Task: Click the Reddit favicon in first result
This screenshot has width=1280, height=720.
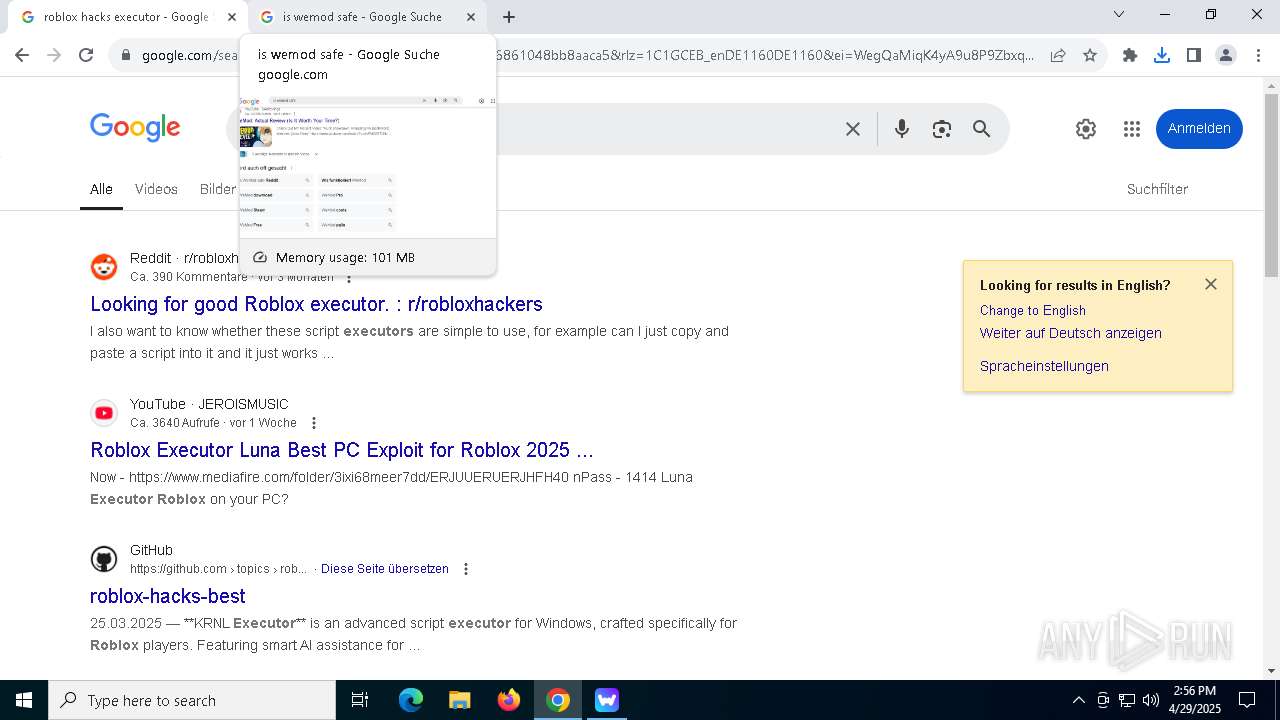Action: 104,267
